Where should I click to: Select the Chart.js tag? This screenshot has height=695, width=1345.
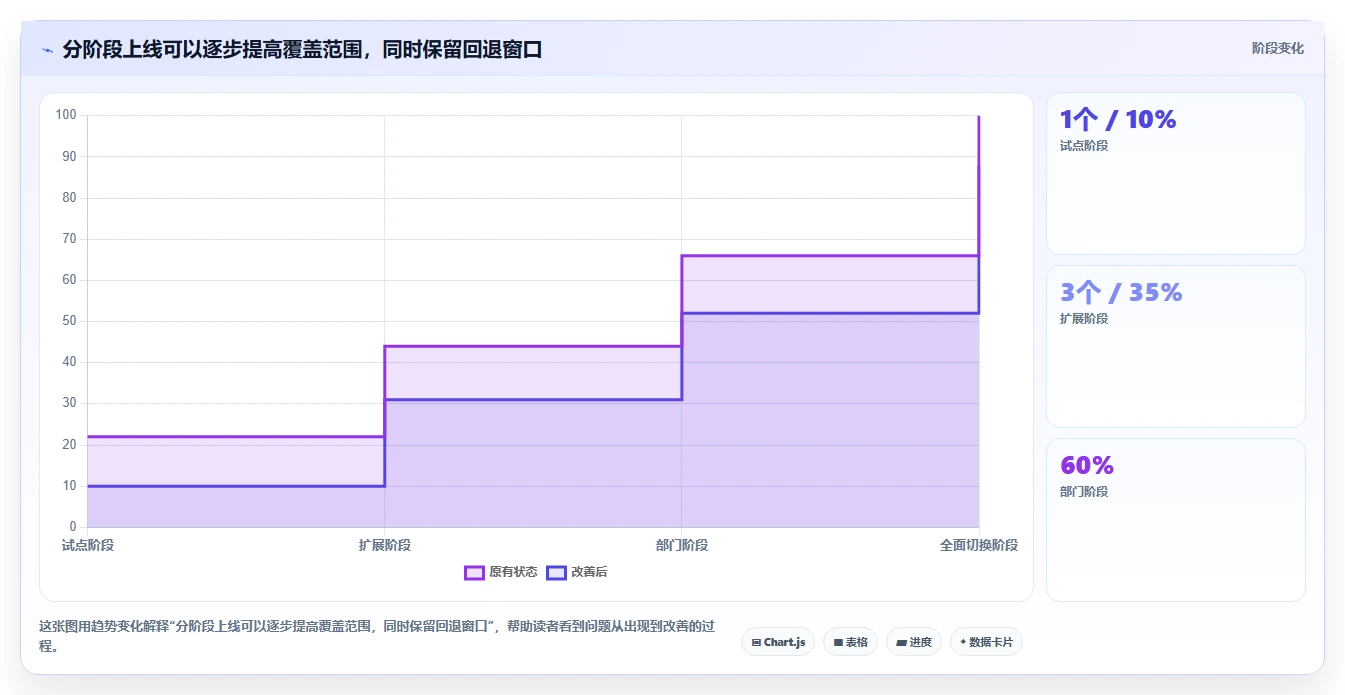(778, 642)
